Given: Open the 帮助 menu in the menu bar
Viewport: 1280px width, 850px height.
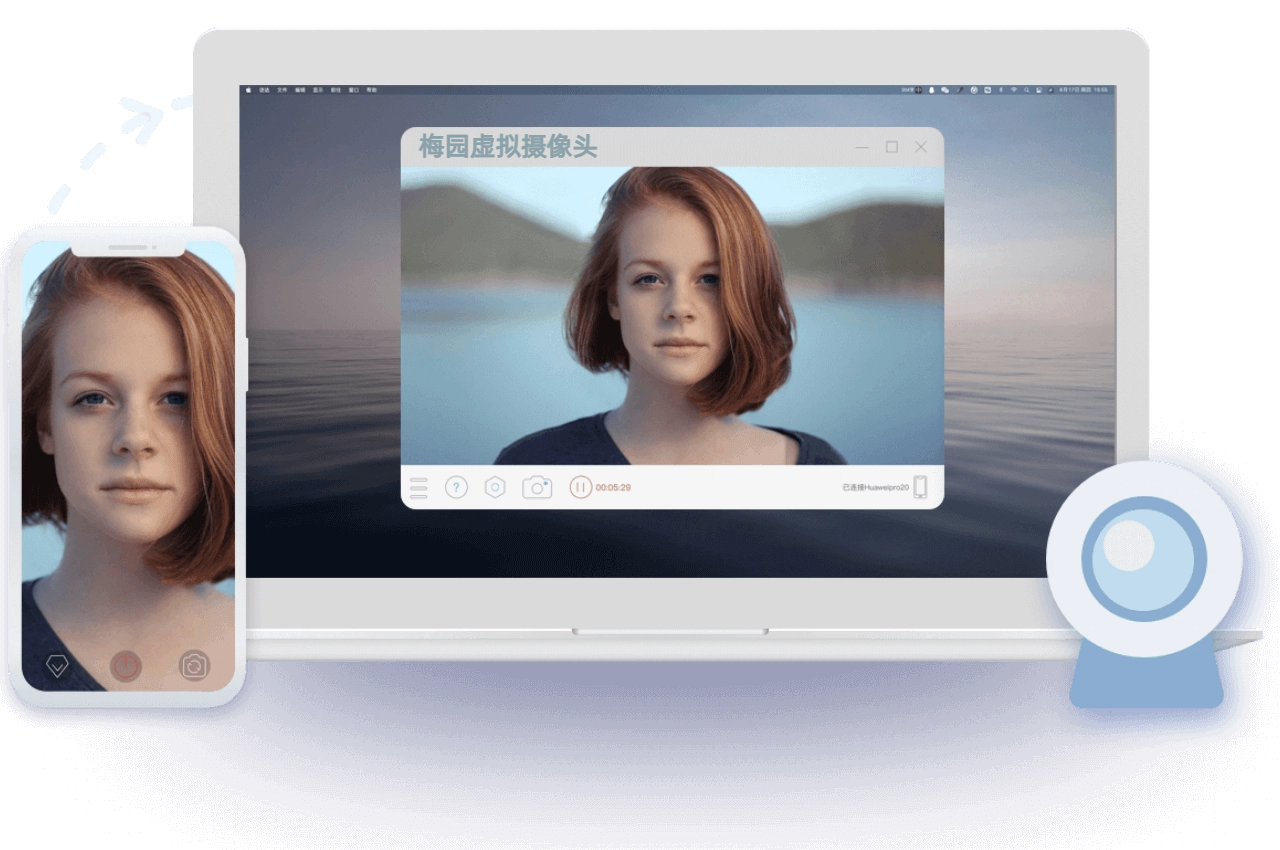Looking at the screenshot, I should point(371,90).
